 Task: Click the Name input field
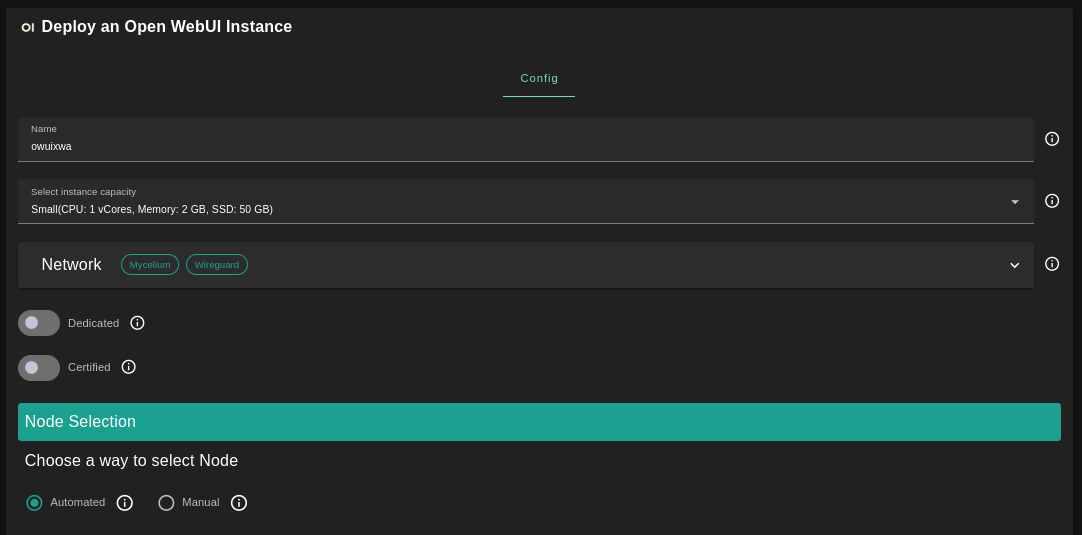pyautogui.click(x=500, y=146)
